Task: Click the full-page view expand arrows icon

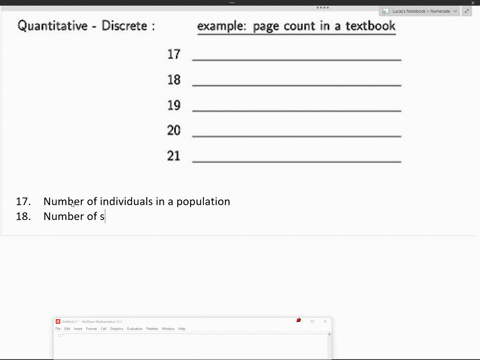Action: [467, 11]
